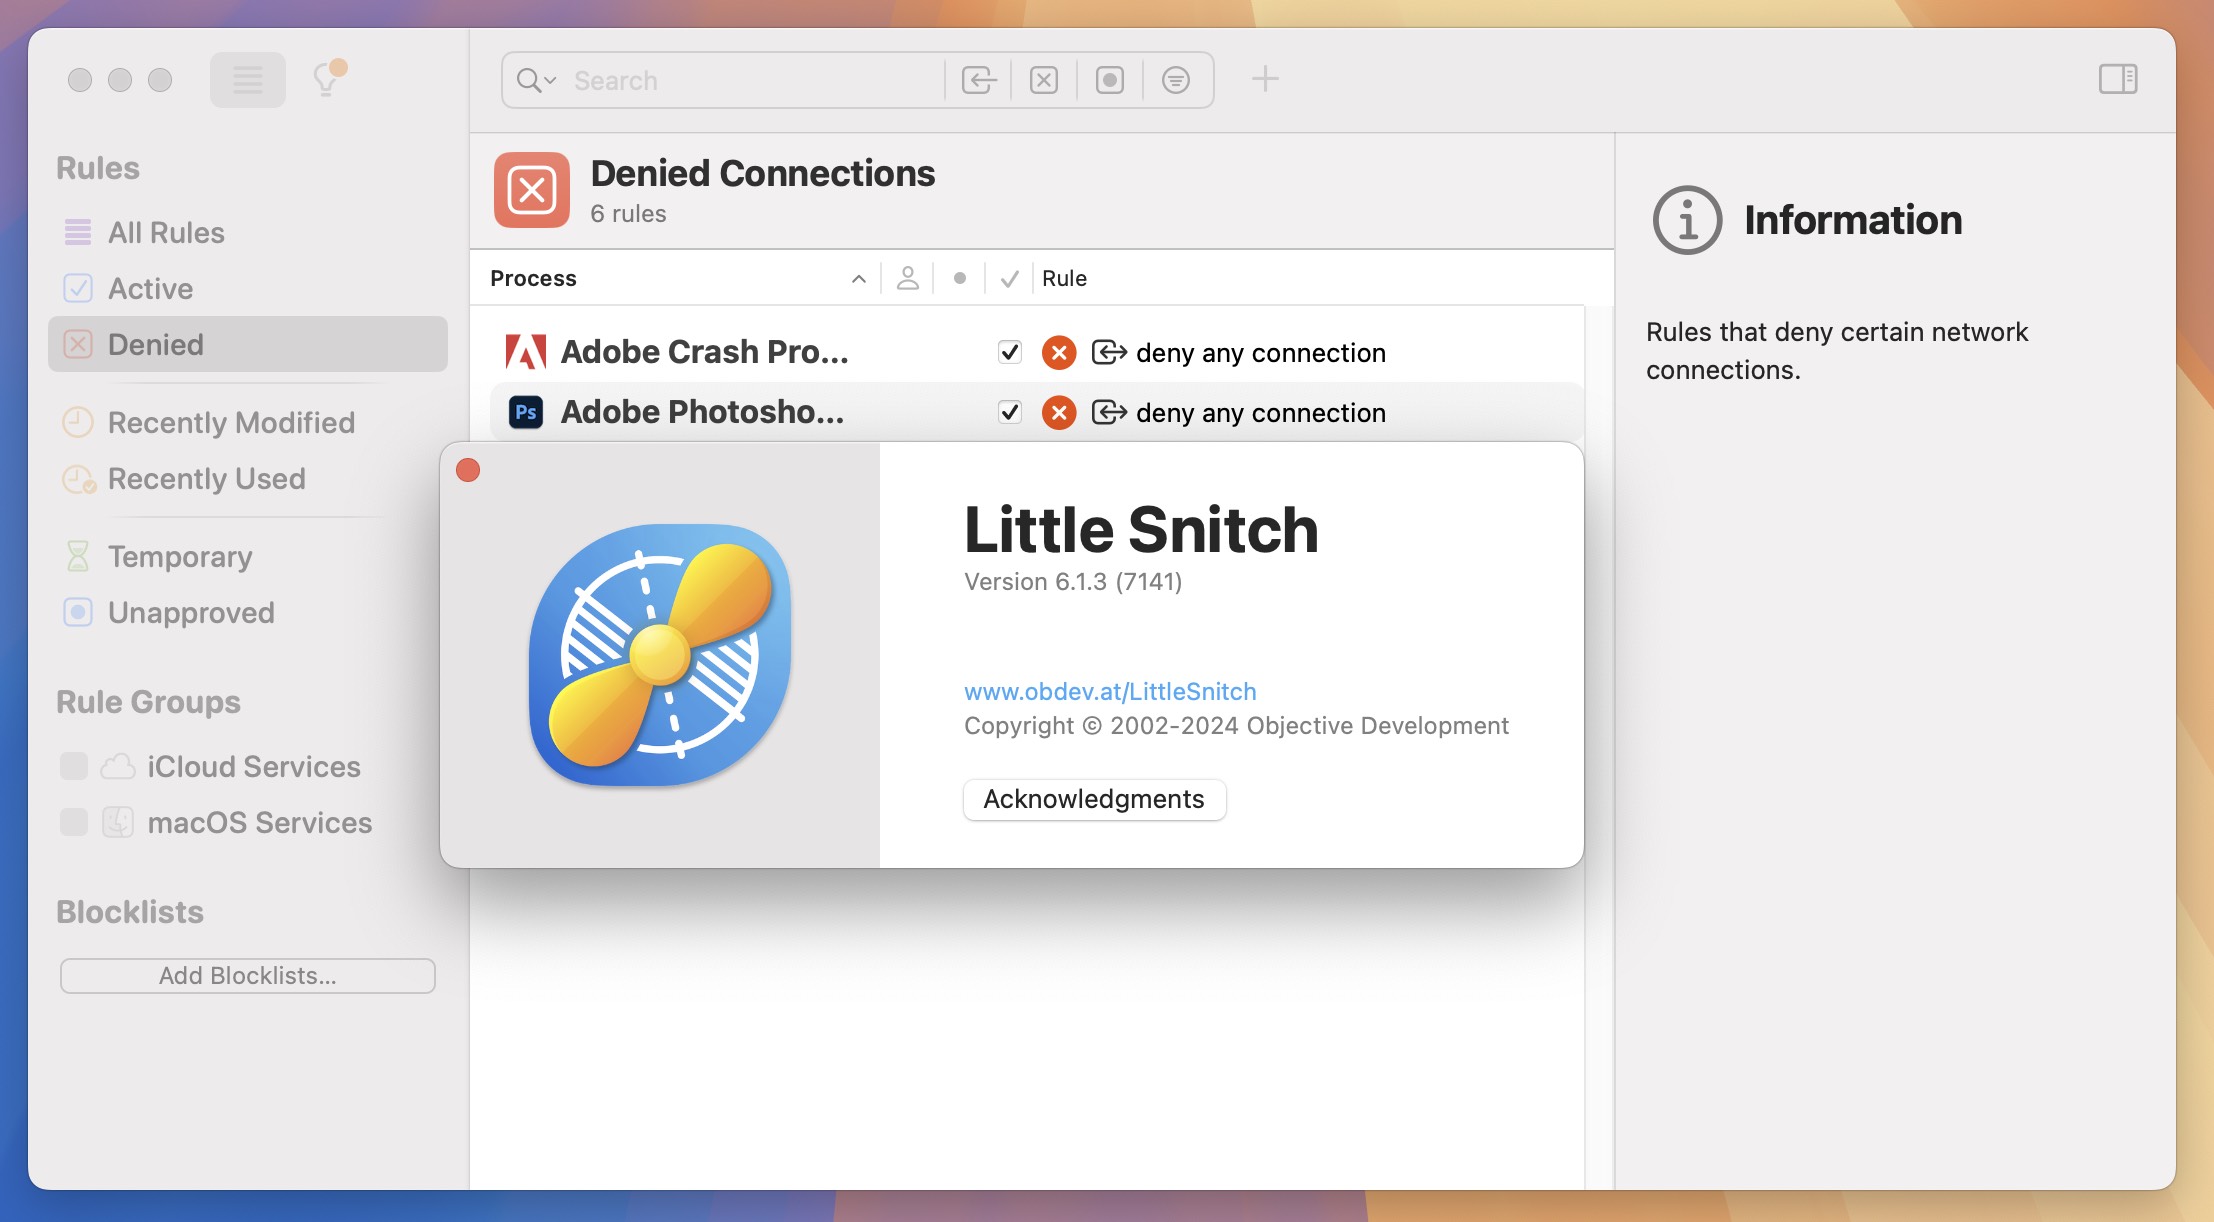Sort by the enabled checkmark column
The width and height of the screenshot is (2214, 1222).
(1010, 279)
